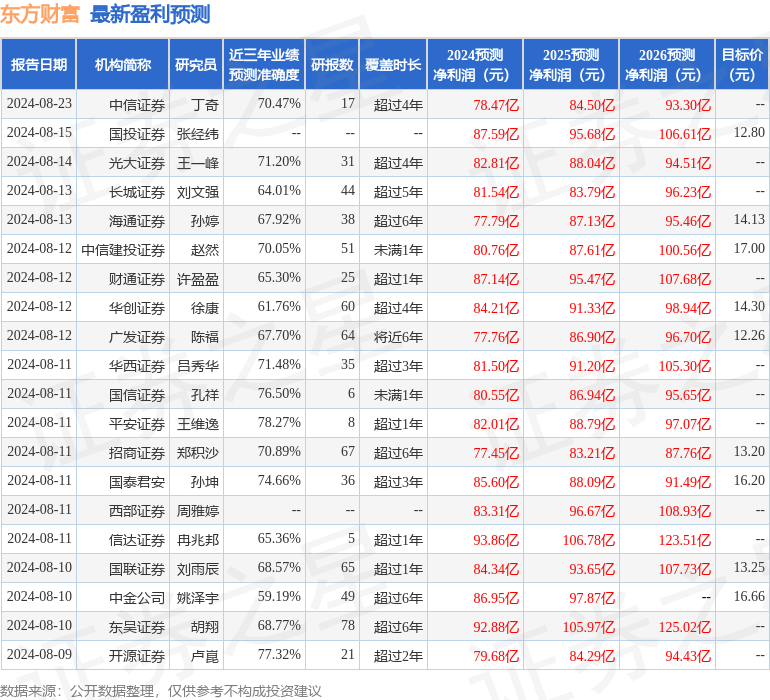770x700 pixels.
Task: Click 2026 profit forecast 125.02亿
Action: click(x=685, y=627)
